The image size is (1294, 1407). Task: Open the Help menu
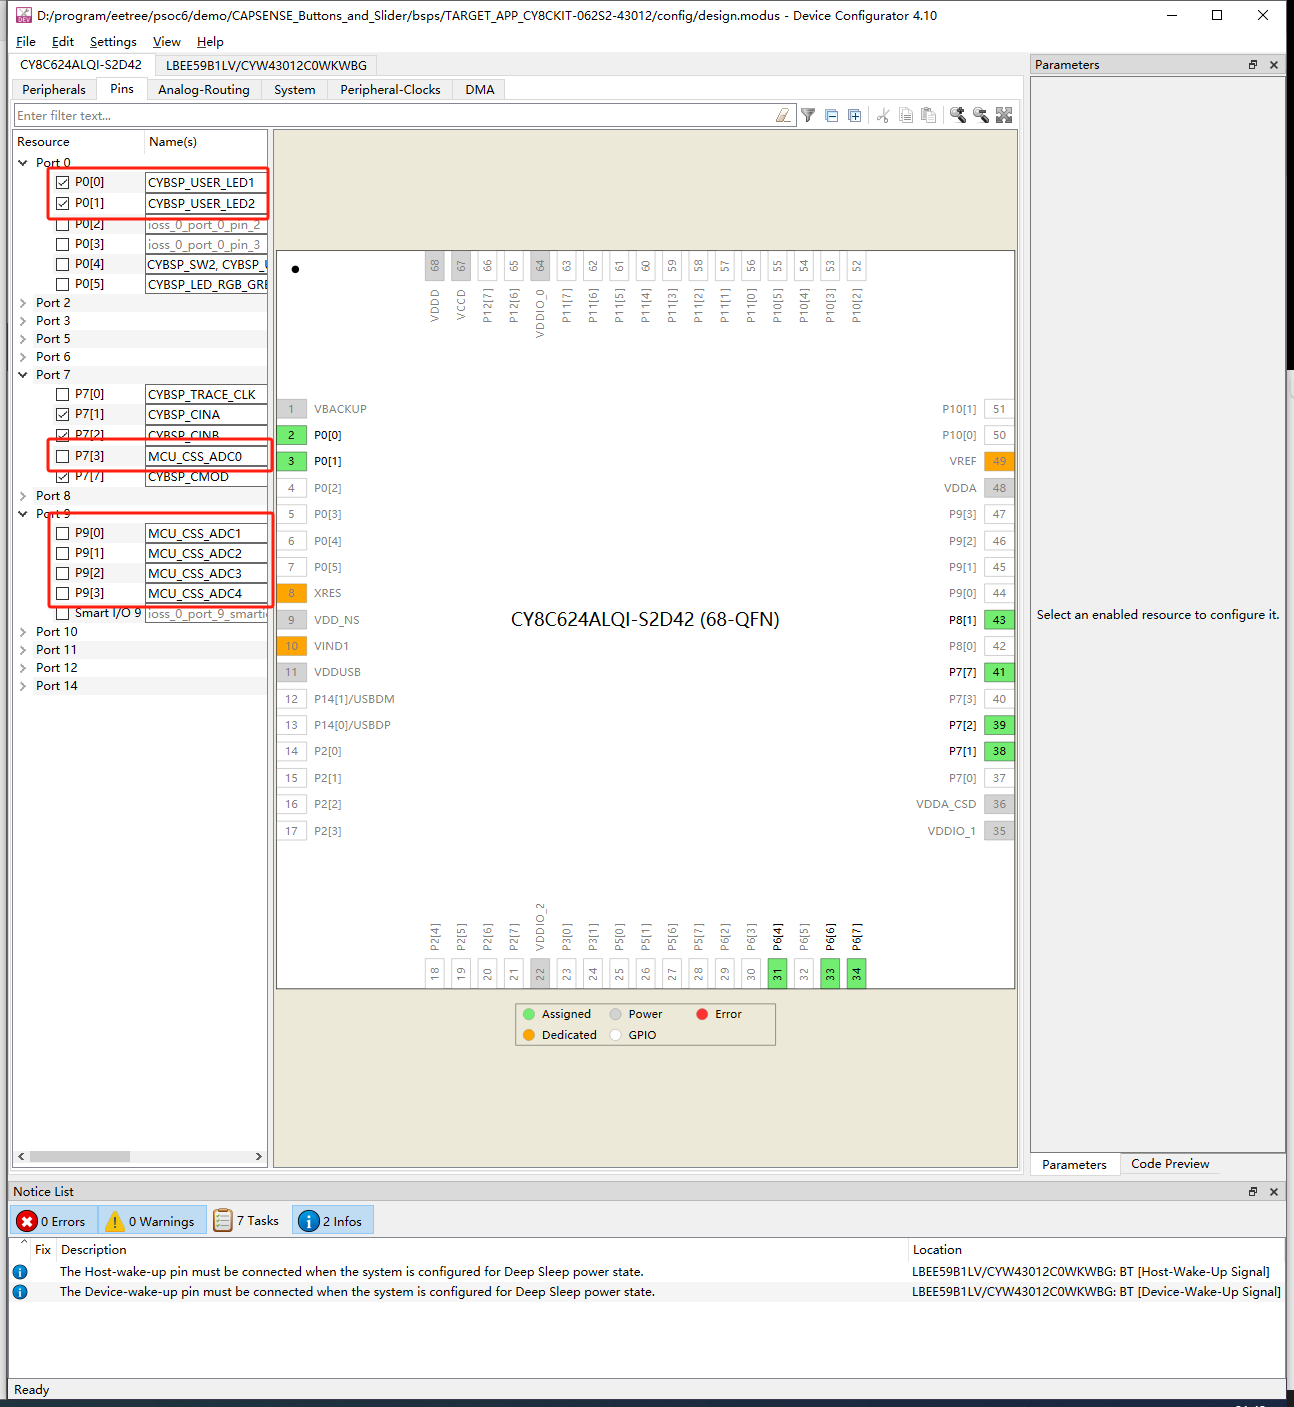pyautogui.click(x=210, y=42)
